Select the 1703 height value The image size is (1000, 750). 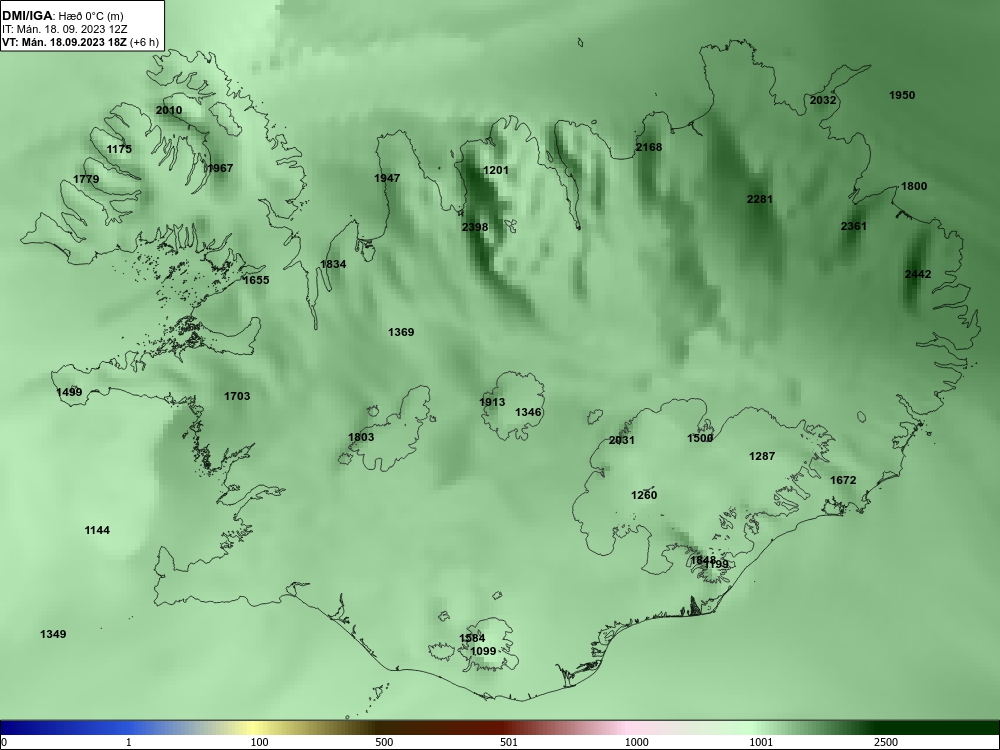(x=237, y=397)
